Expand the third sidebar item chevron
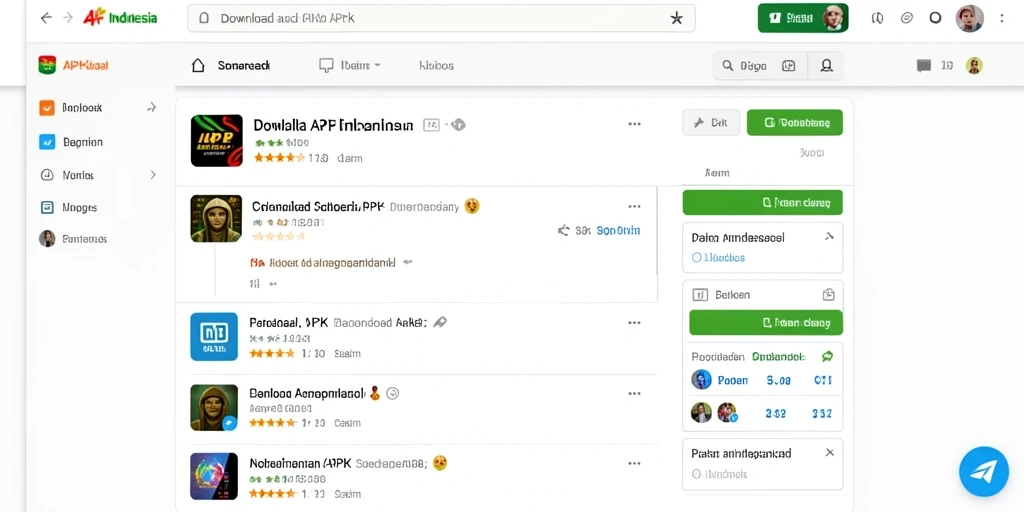 tap(153, 175)
